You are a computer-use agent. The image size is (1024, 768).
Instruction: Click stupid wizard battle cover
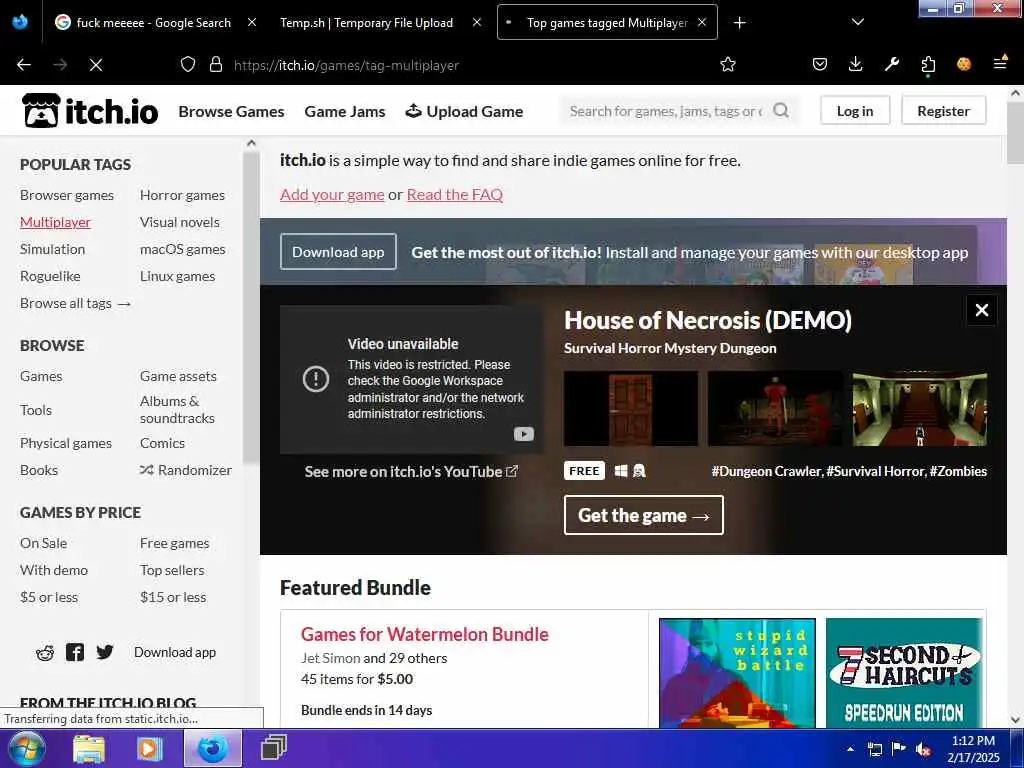click(737, 673)
